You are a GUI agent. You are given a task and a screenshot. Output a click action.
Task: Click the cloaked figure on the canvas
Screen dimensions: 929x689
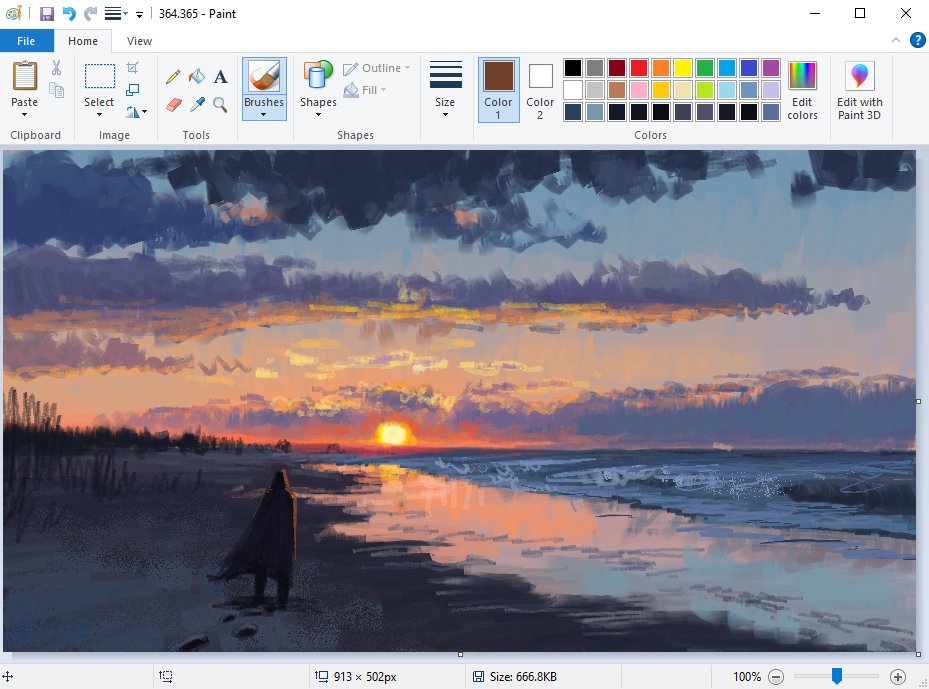coord(267,536)
